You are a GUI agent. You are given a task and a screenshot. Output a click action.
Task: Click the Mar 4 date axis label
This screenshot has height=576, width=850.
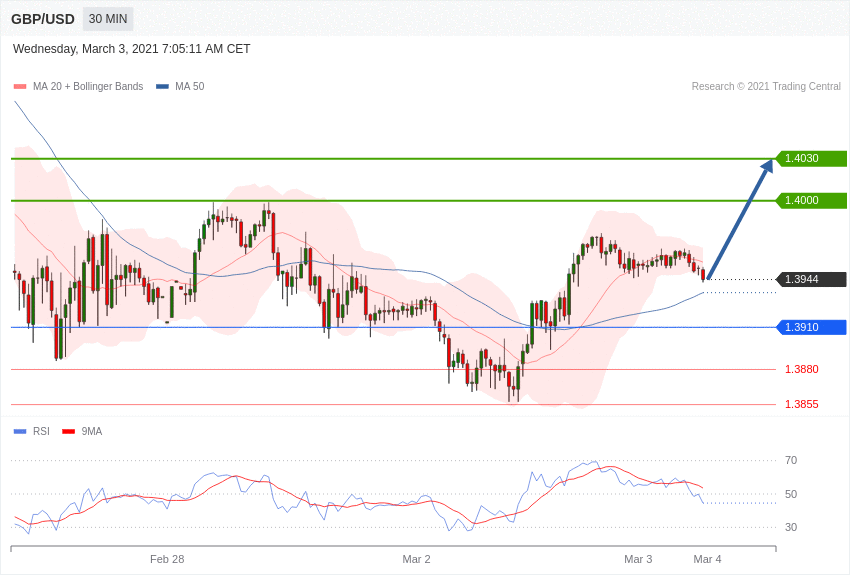coord(707,559)
